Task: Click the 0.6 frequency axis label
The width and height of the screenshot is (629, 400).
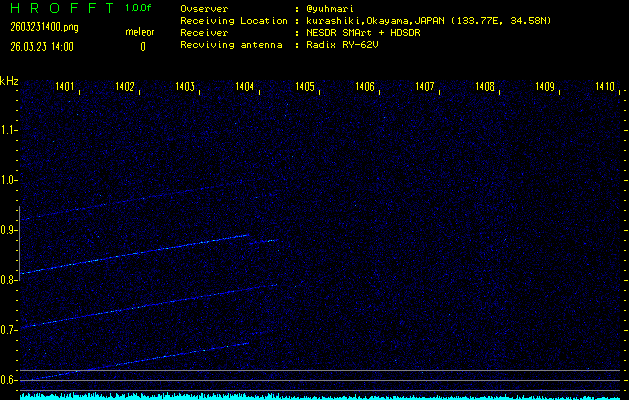Action: click(x=9, y=380)
